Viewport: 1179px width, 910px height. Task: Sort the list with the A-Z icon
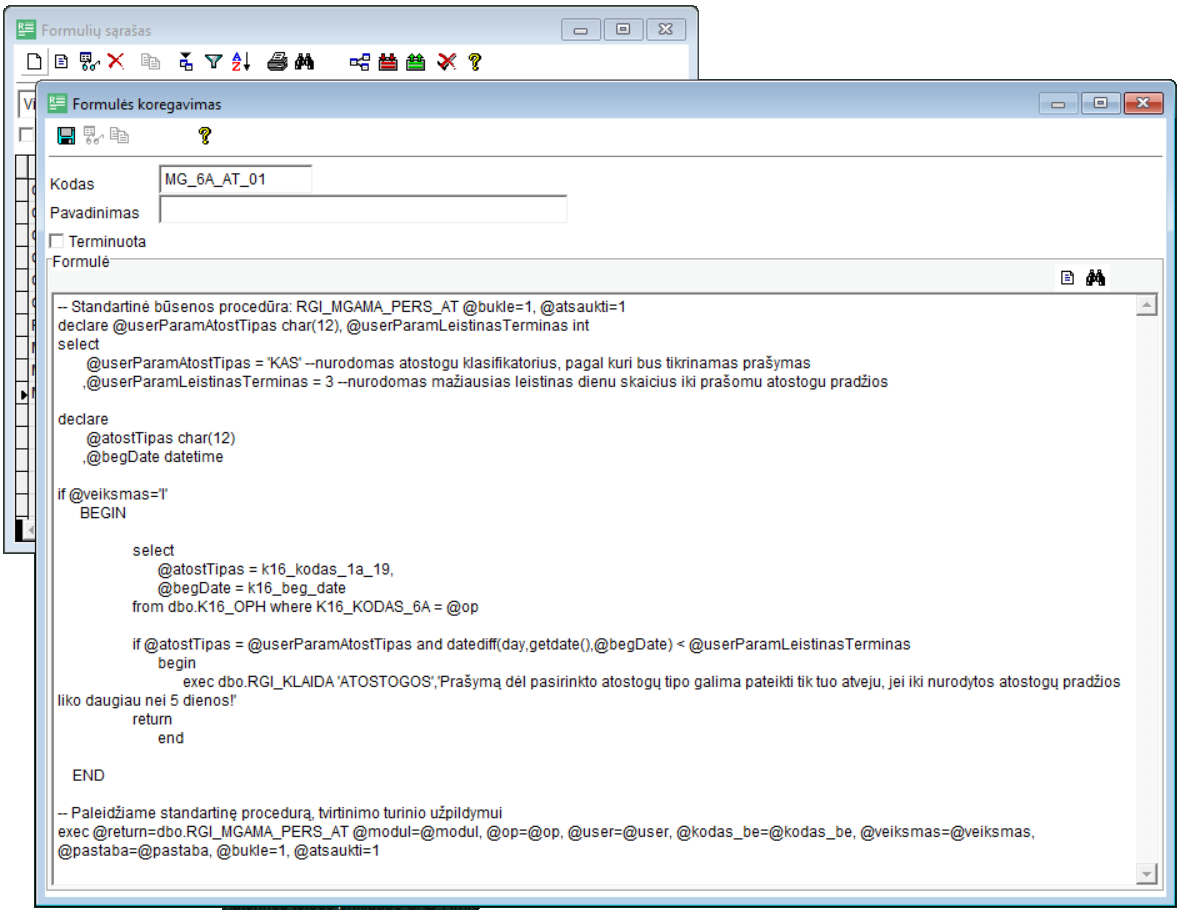pos(241,62)
